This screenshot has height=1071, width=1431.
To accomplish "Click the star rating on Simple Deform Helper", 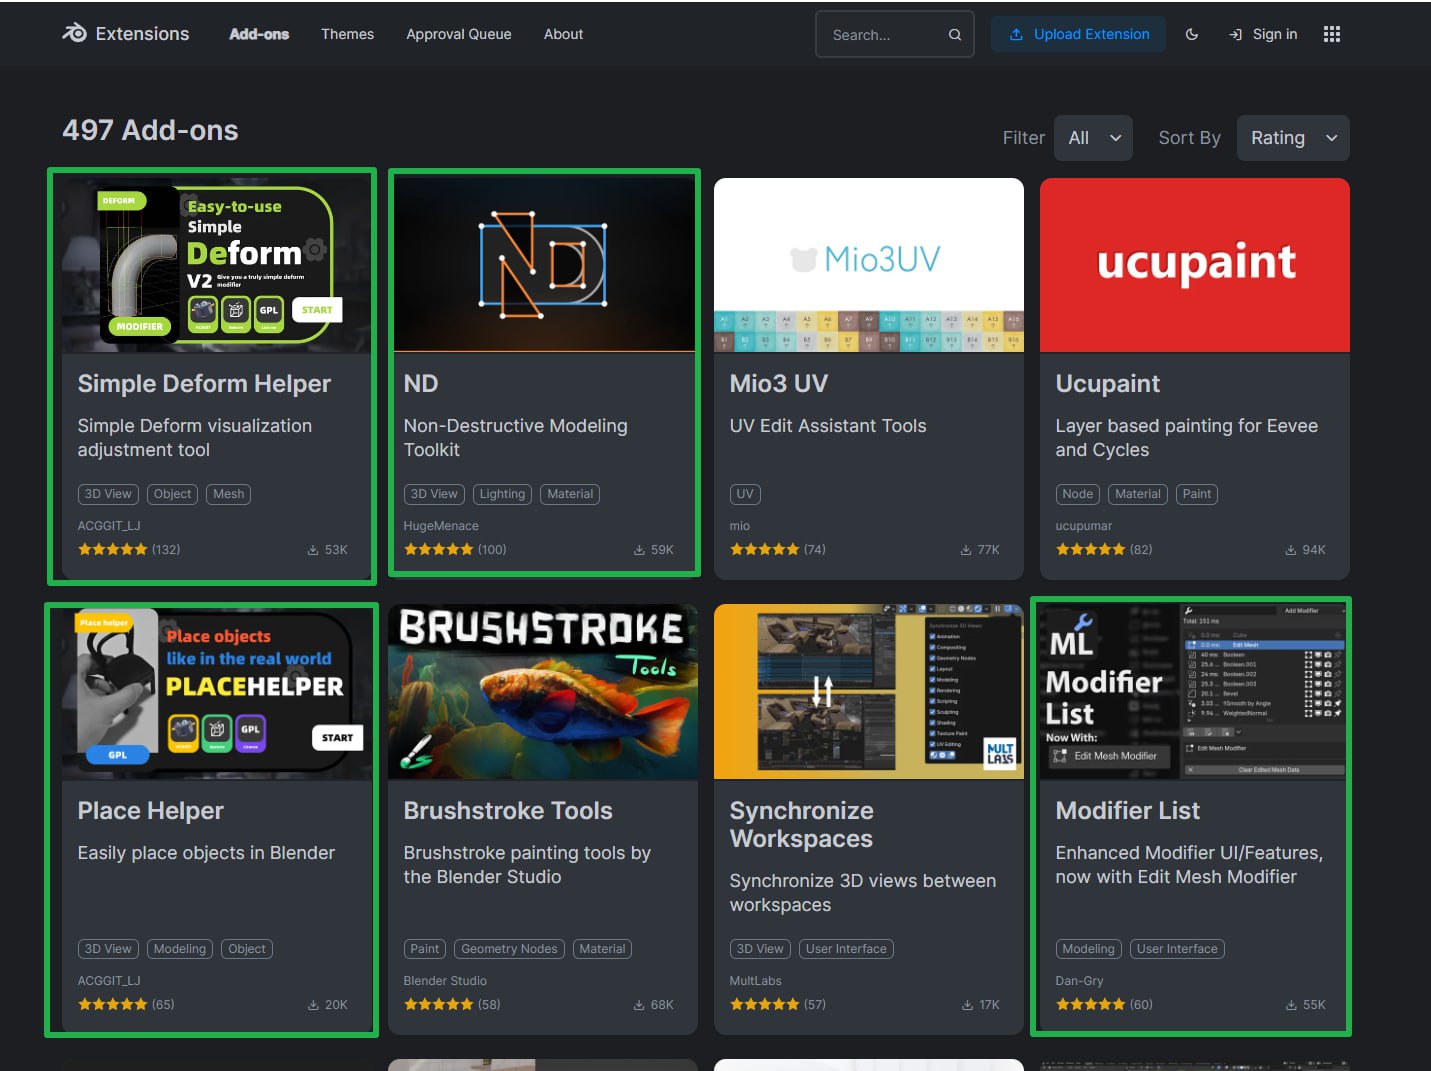I will coord(113,549).
